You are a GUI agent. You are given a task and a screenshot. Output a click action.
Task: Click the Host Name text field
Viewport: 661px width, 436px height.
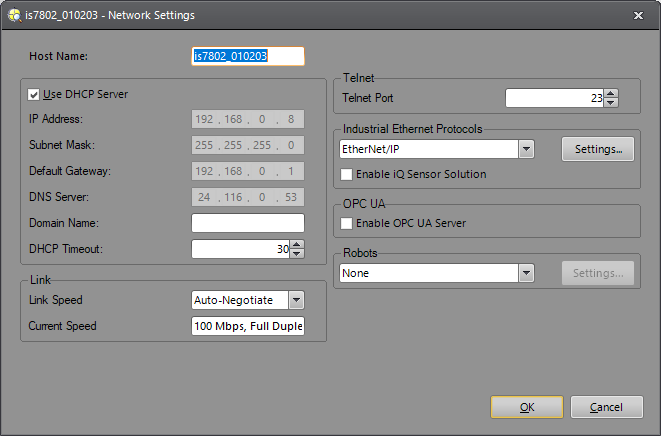point(247,56)
